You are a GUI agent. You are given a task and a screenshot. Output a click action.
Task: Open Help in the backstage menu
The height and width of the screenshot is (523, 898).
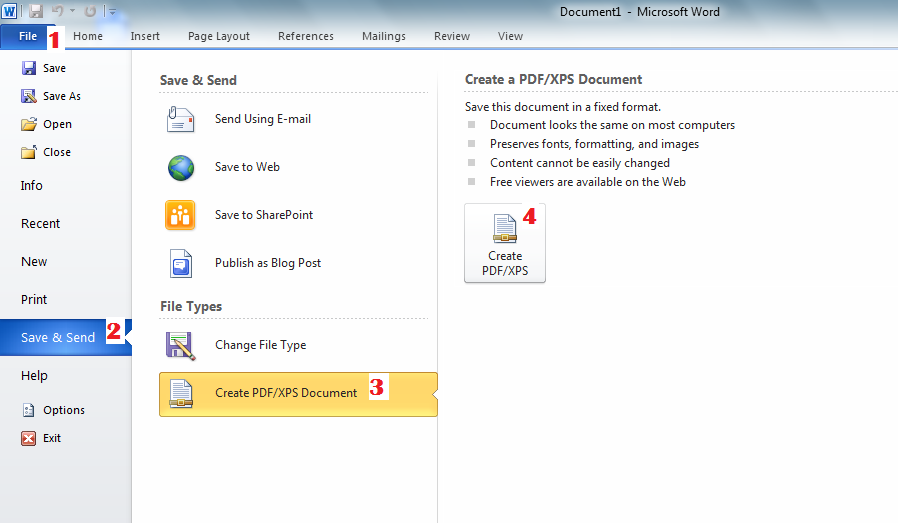click(34, 376)
